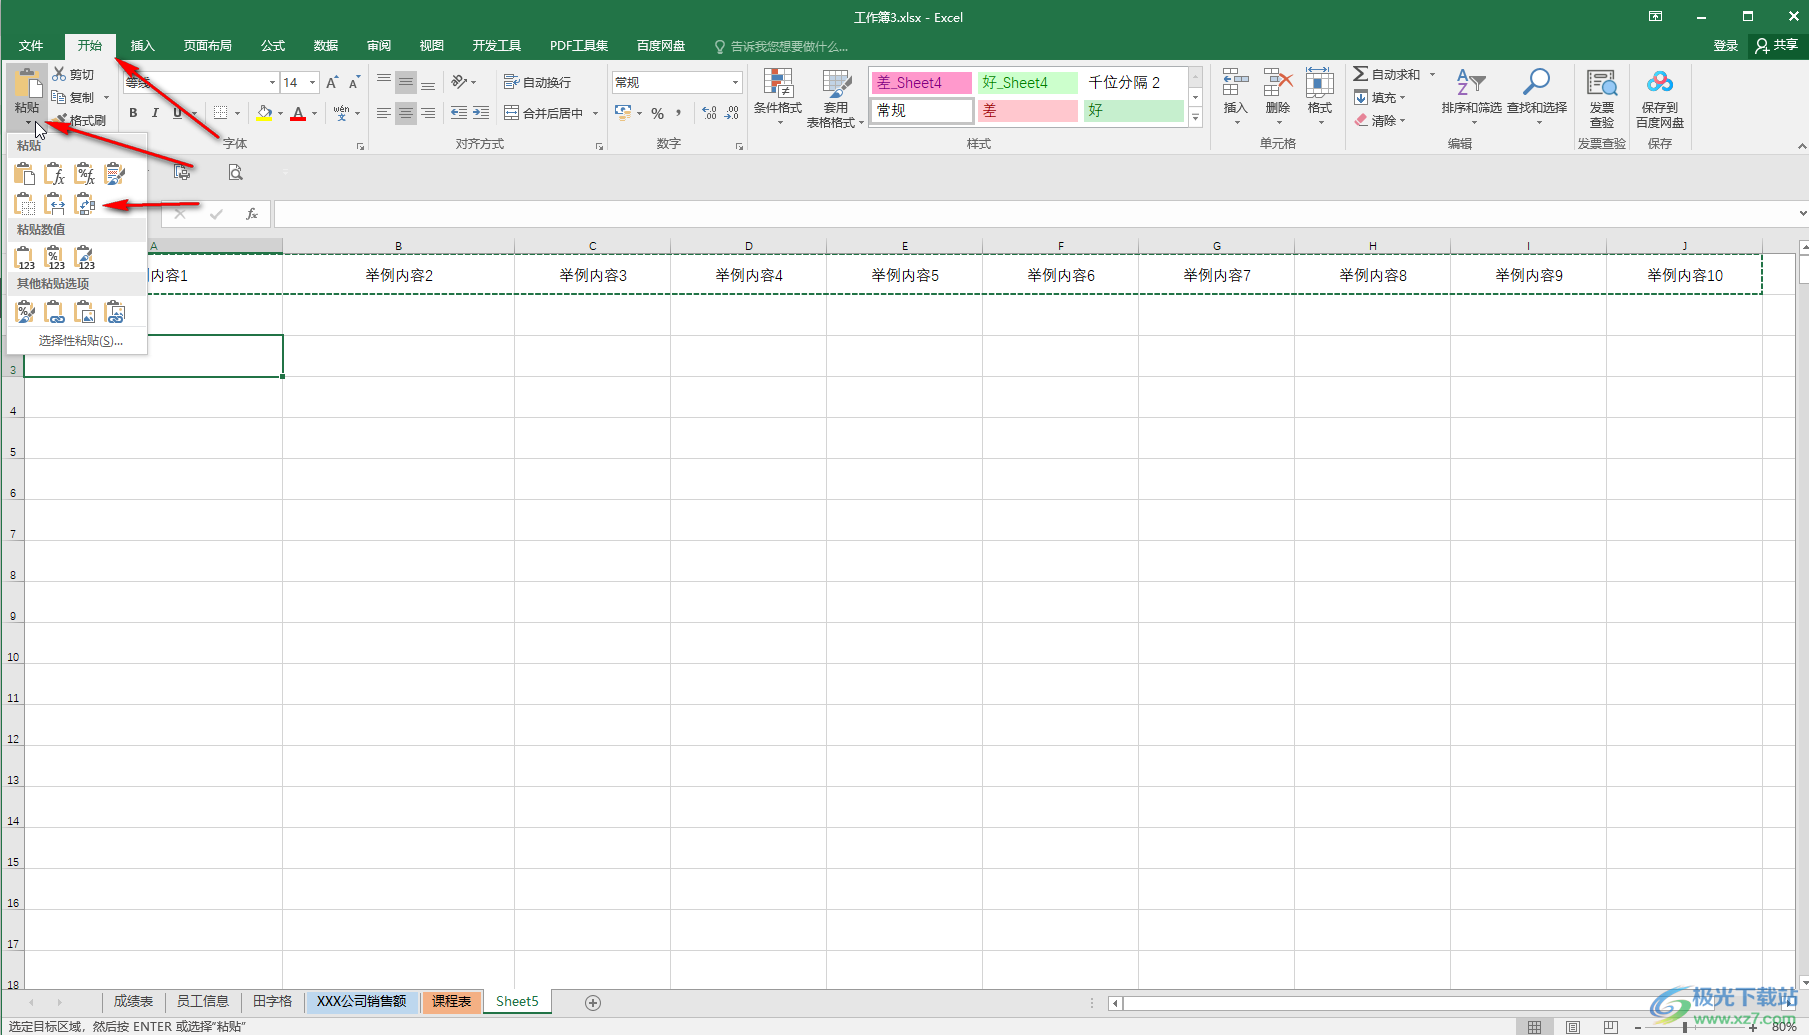Screen dimensions: 1809x1035
Task: Click the Sign in (登录) button
Action: pyautogui.click(x=1726, y=45)
